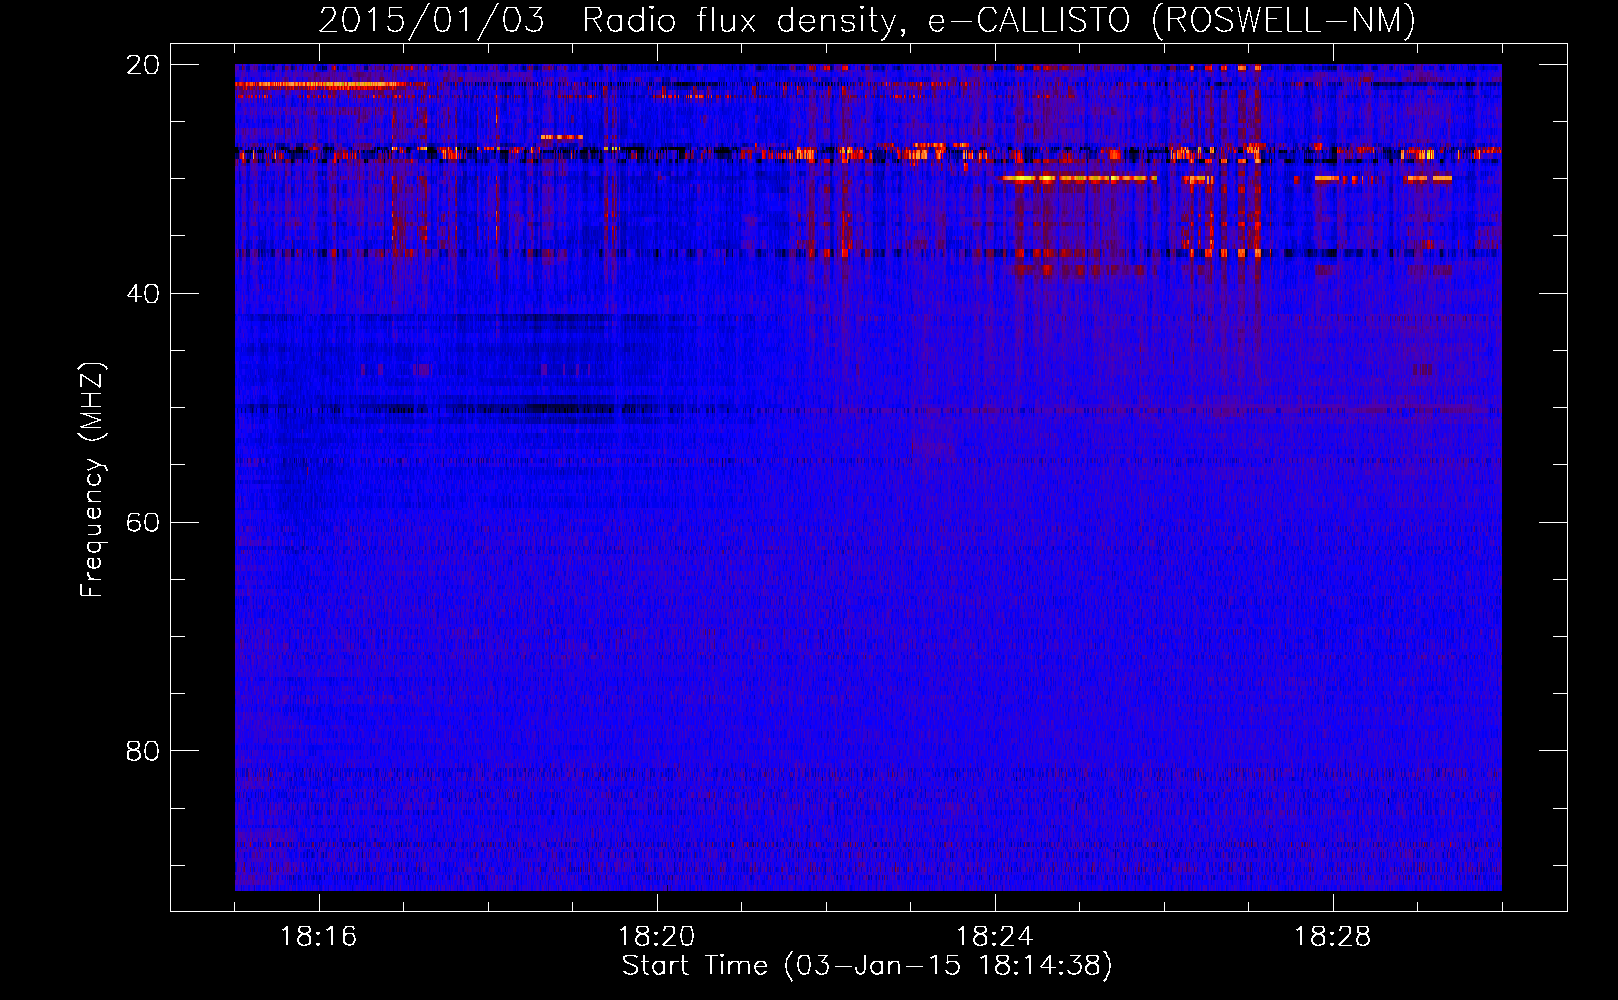Click the '18:24' time tick label

(995, 937)
